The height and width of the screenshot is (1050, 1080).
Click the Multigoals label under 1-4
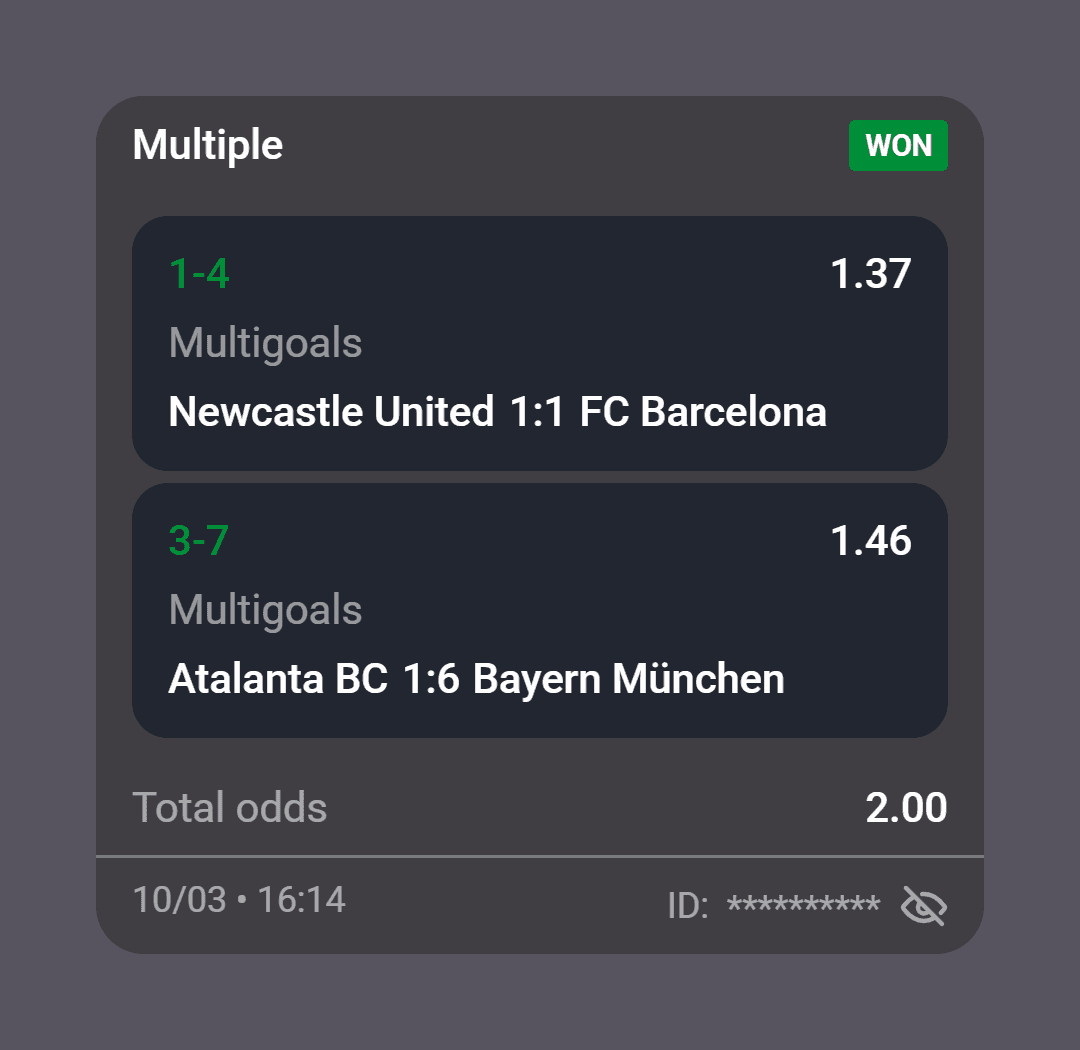click(x=265, y=343)
